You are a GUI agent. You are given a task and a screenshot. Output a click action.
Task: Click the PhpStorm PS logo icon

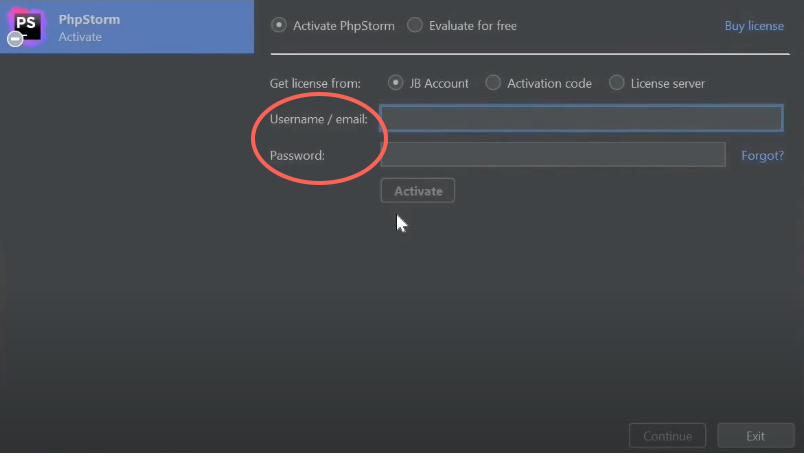pyautogui.click(x=26, y=24)
